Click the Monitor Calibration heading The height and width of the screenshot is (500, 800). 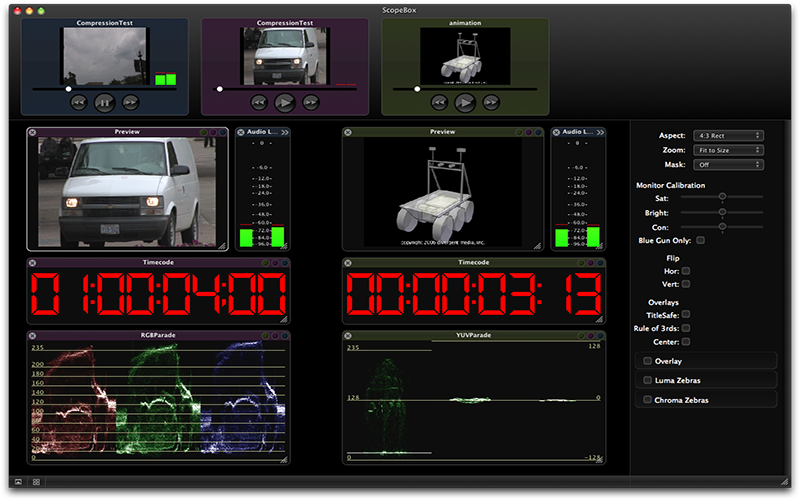coord(670,185)
